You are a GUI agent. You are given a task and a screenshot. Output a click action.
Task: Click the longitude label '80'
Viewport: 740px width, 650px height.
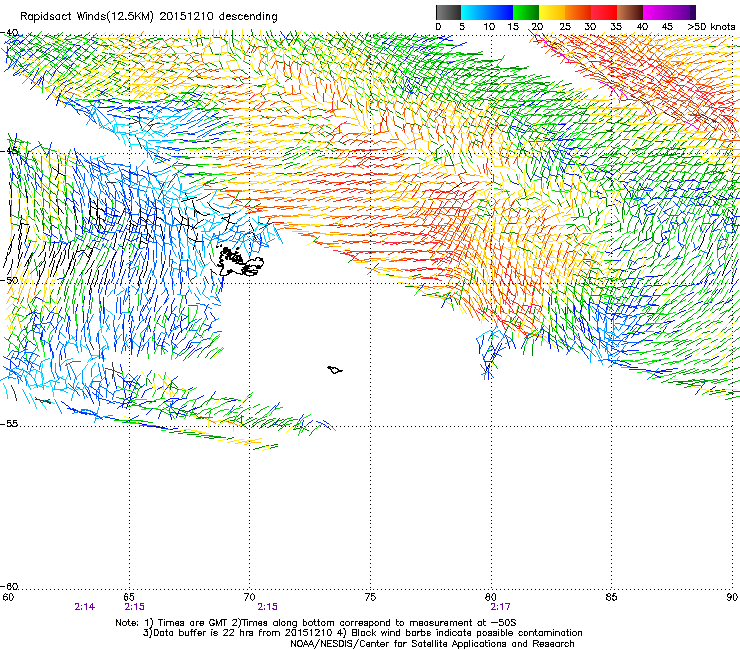coord(491,597)
